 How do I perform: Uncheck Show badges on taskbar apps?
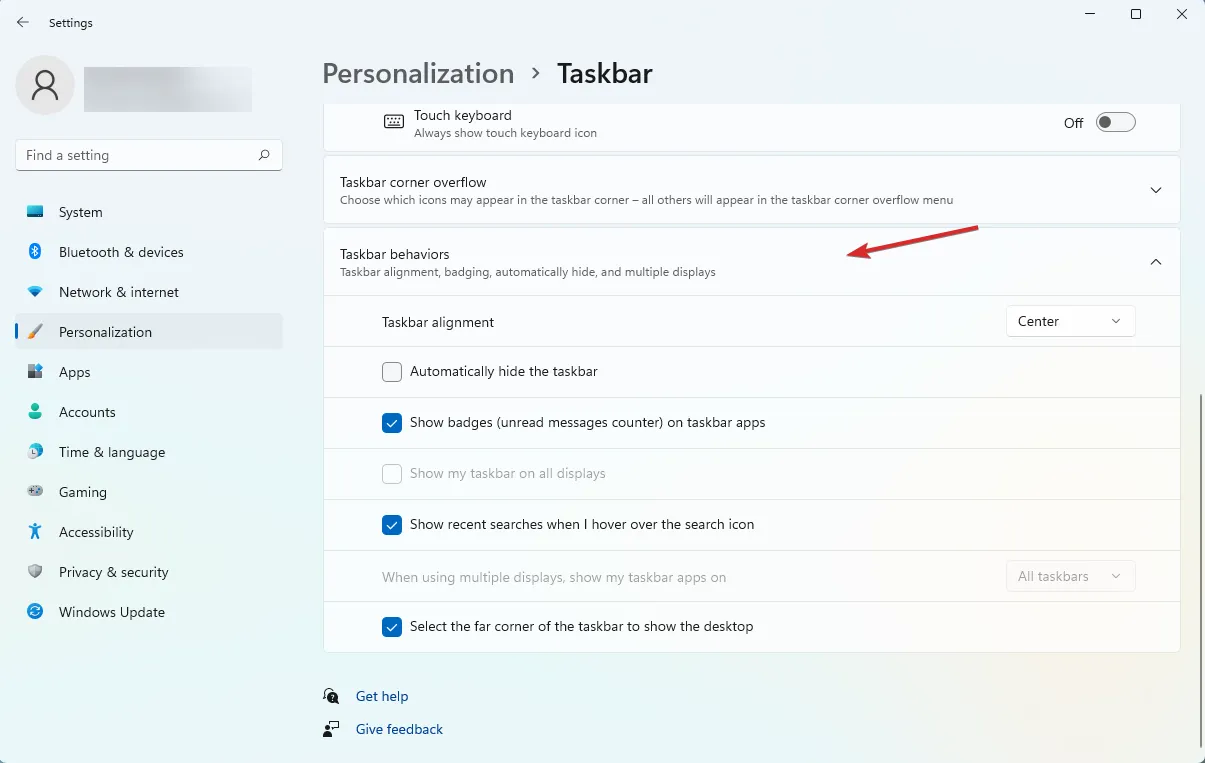click(x=392, y=423)
